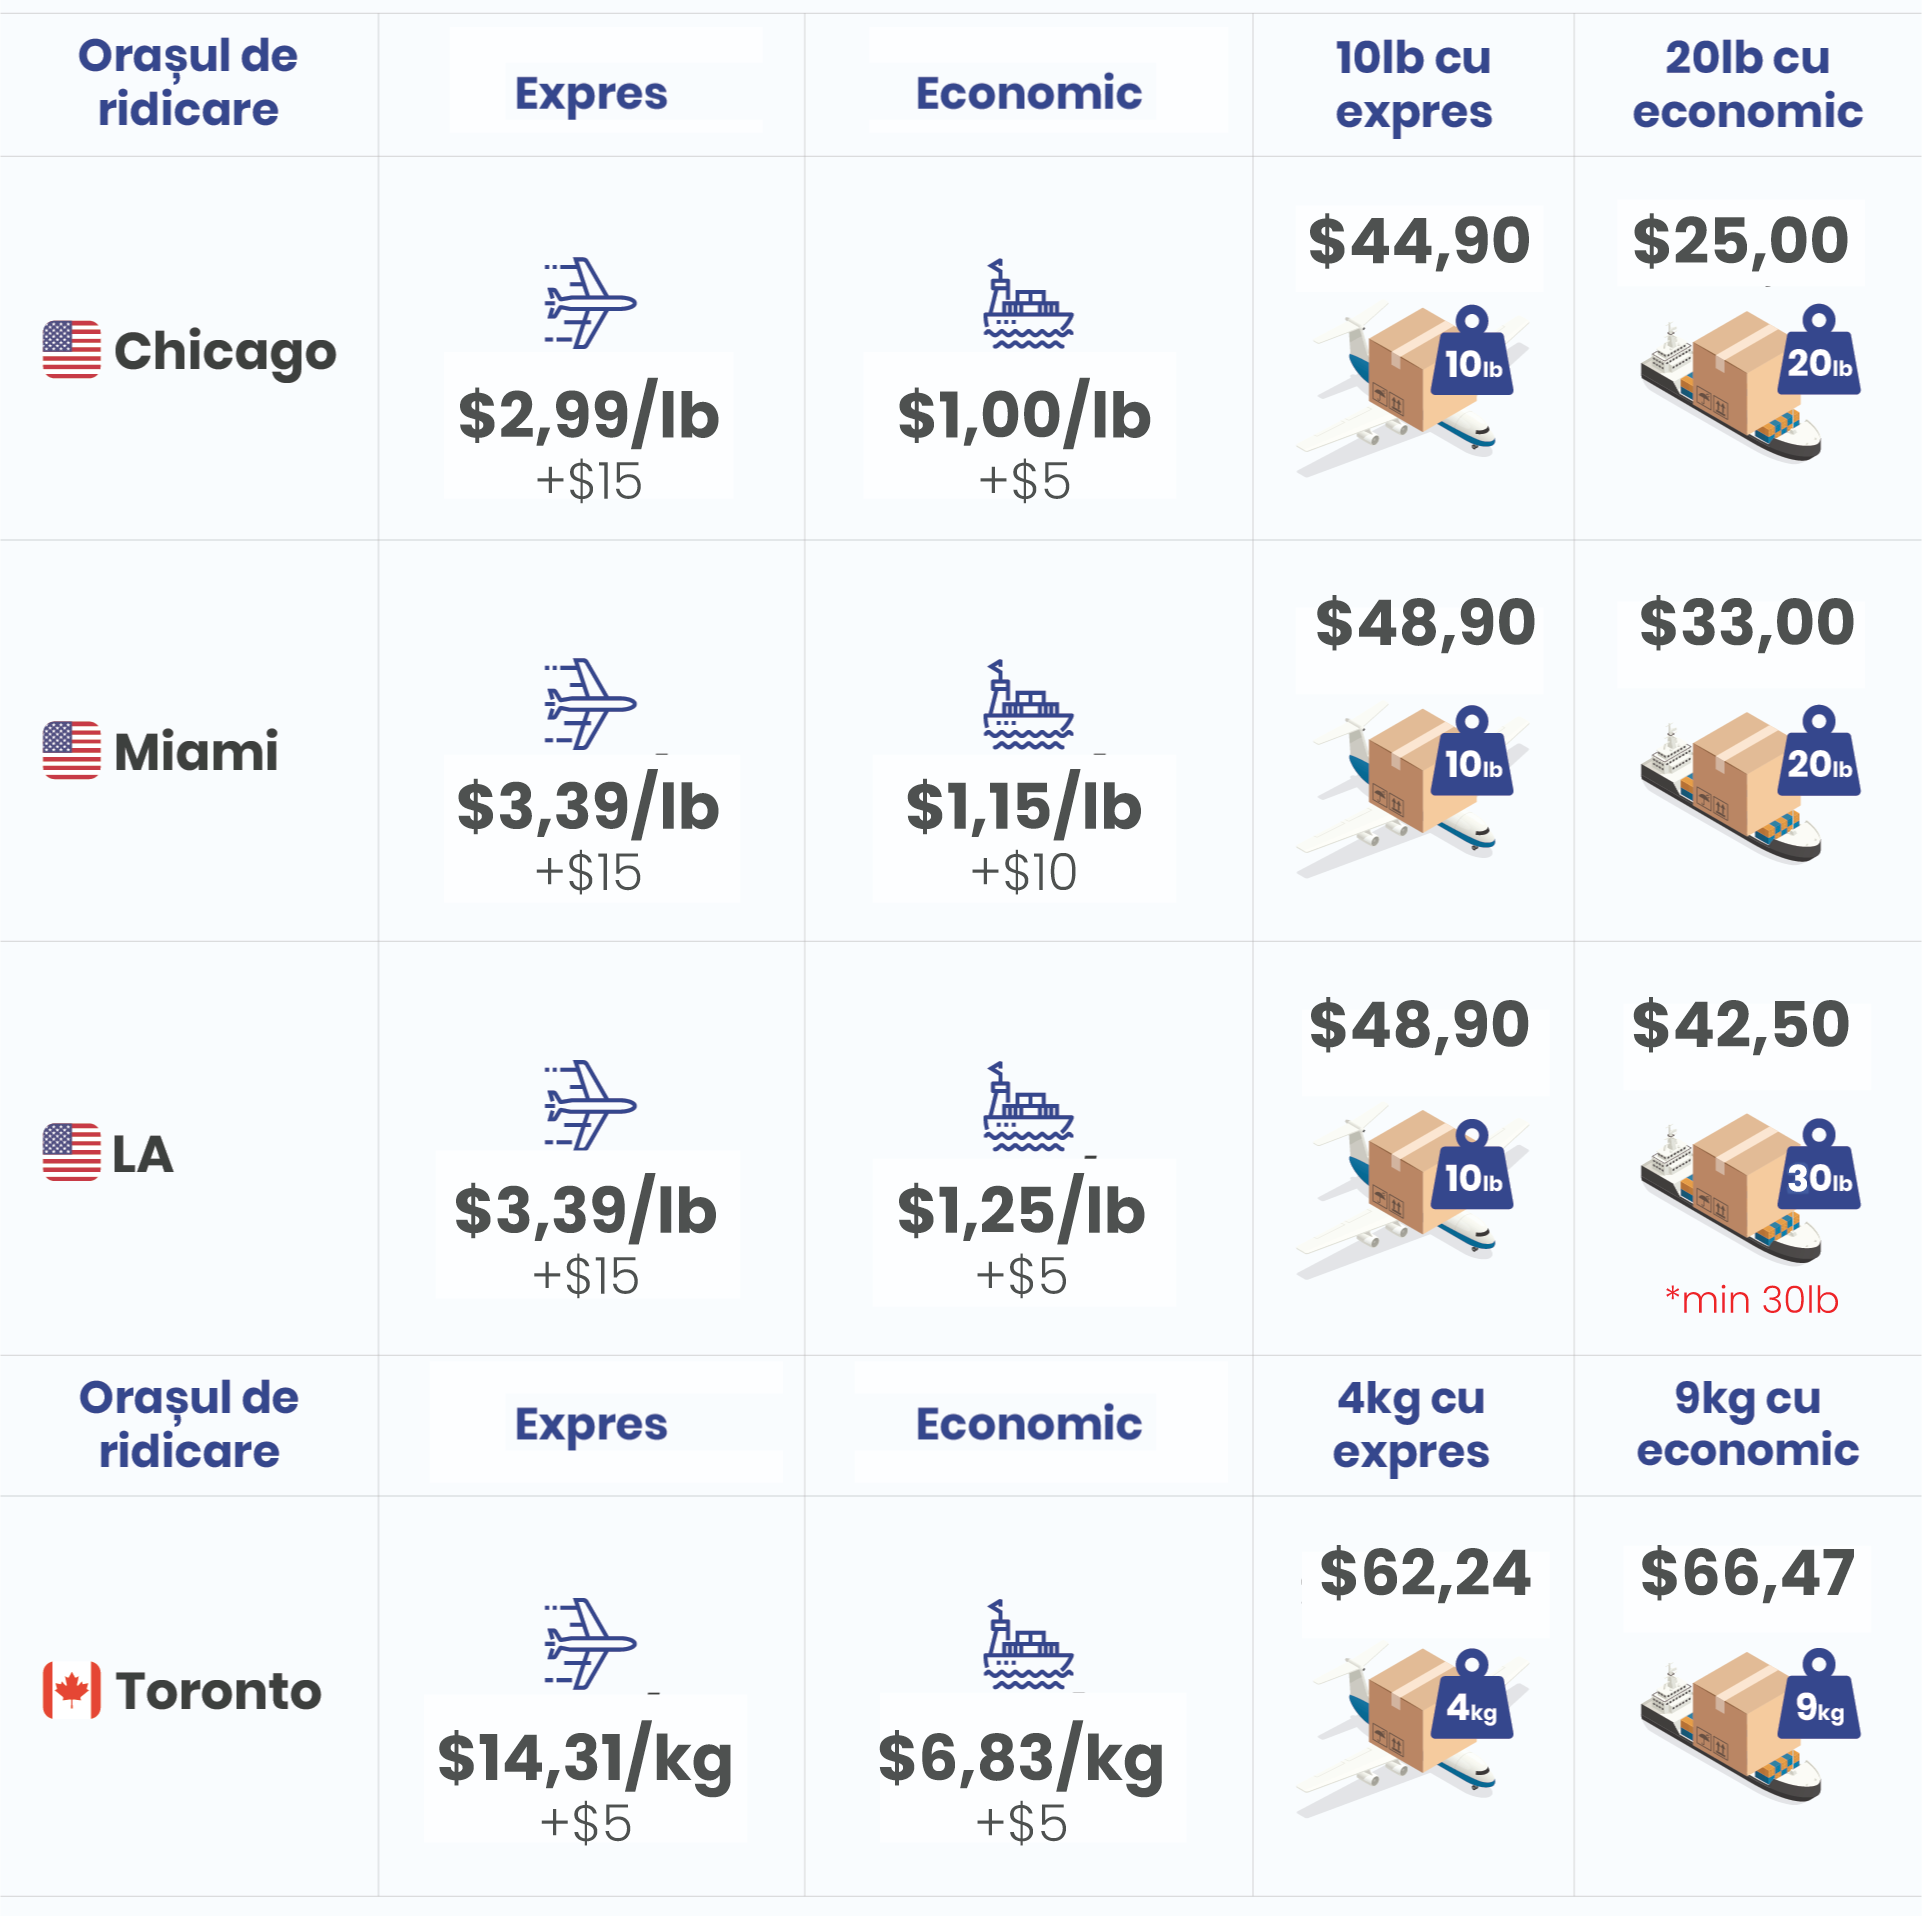Click the US flag beside Miami
The image size is (1922, 1916).
(72, 750)
